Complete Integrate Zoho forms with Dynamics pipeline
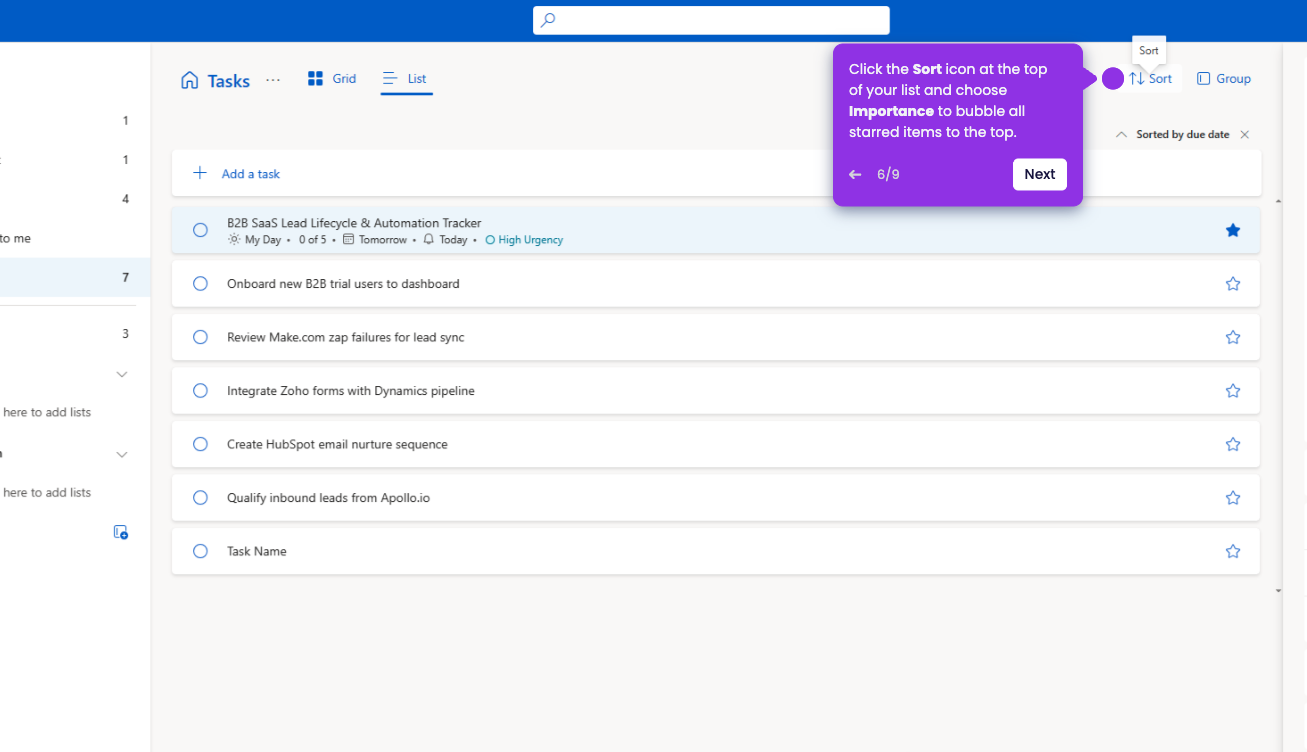The width and height of the screenshot is (1307, 752). coord(200,391)
